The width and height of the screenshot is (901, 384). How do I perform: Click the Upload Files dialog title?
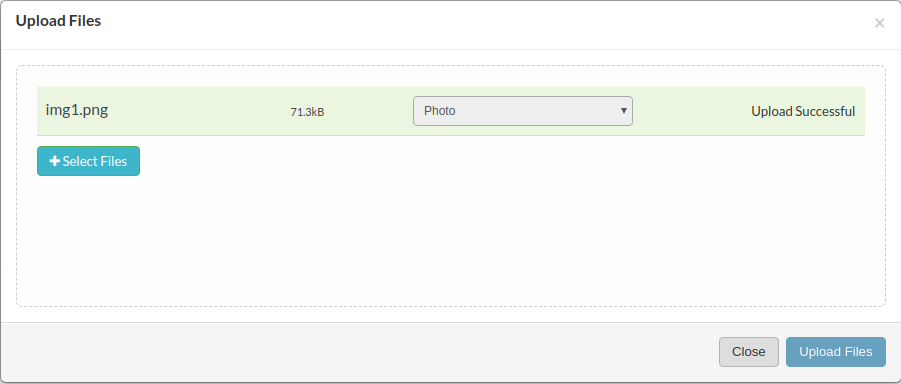click(x=58, y=21)
